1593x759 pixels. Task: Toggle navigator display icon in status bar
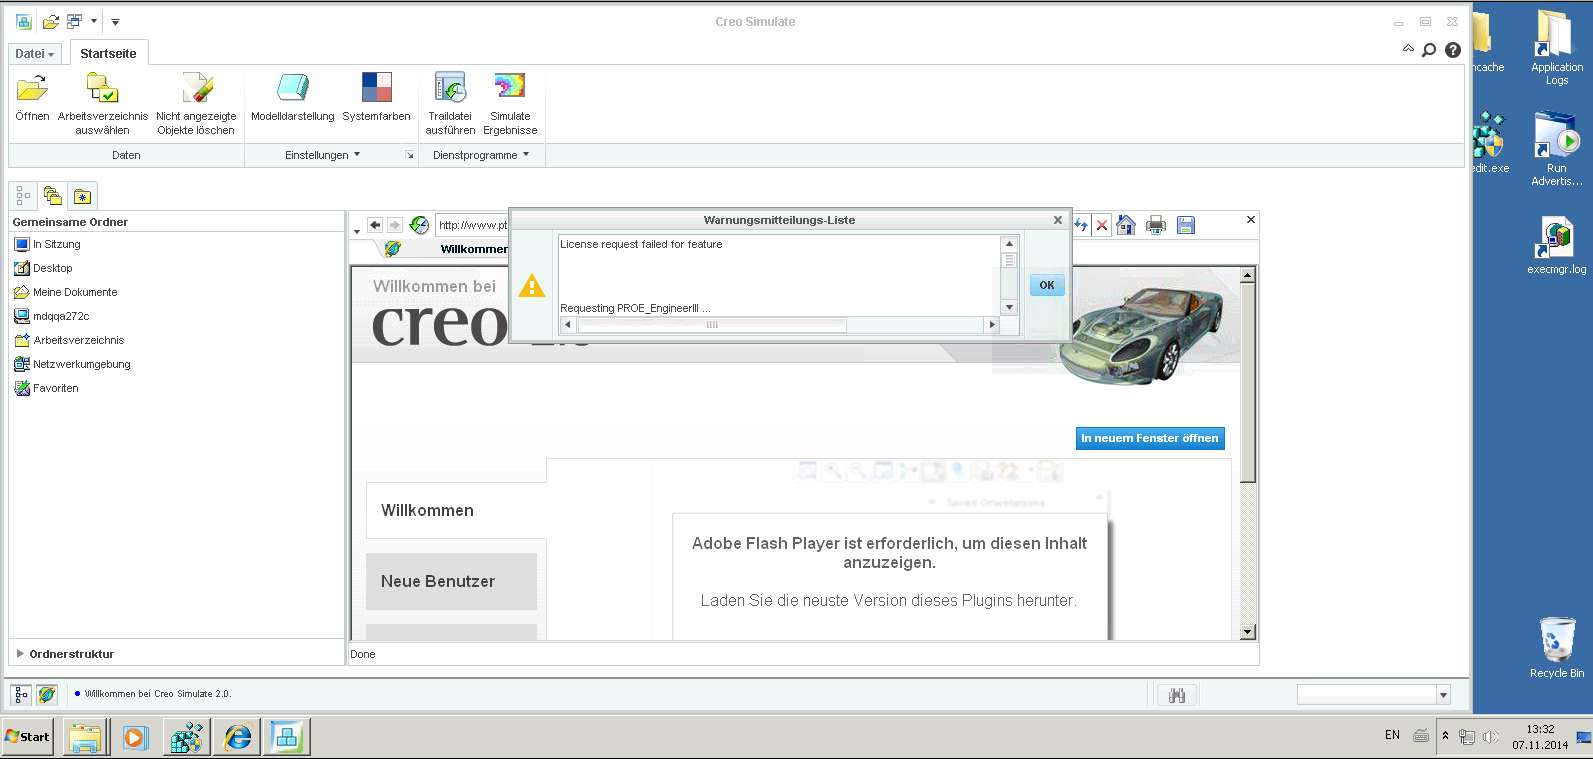pos(21,694)
